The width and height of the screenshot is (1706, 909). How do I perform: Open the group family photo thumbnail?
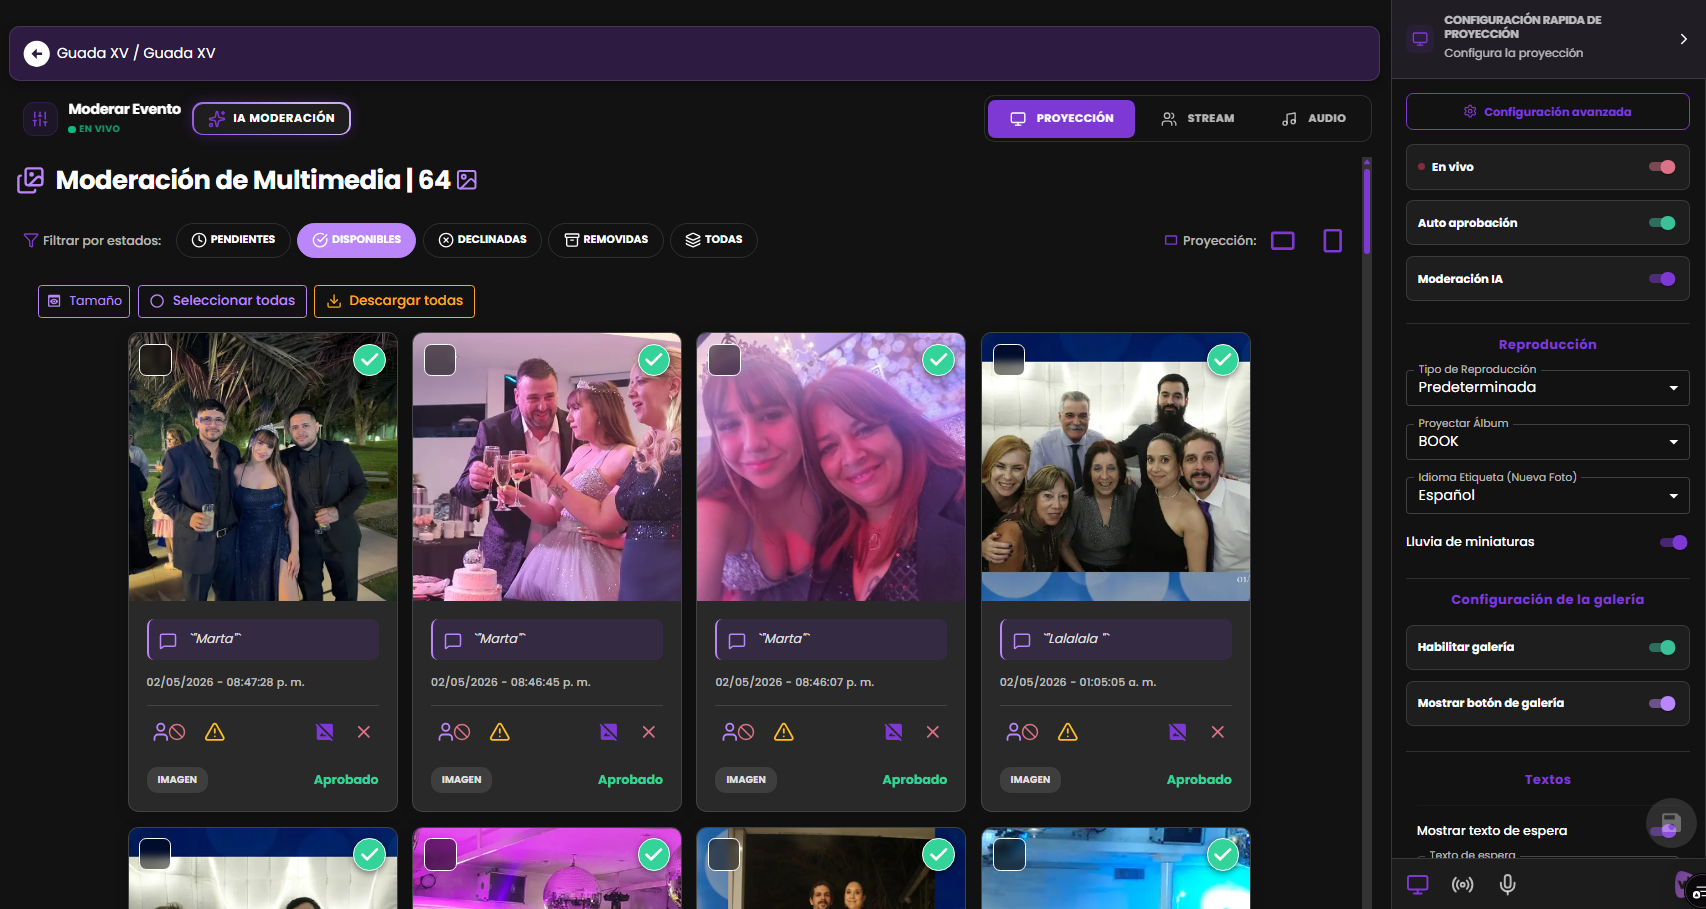[1116, 467]
